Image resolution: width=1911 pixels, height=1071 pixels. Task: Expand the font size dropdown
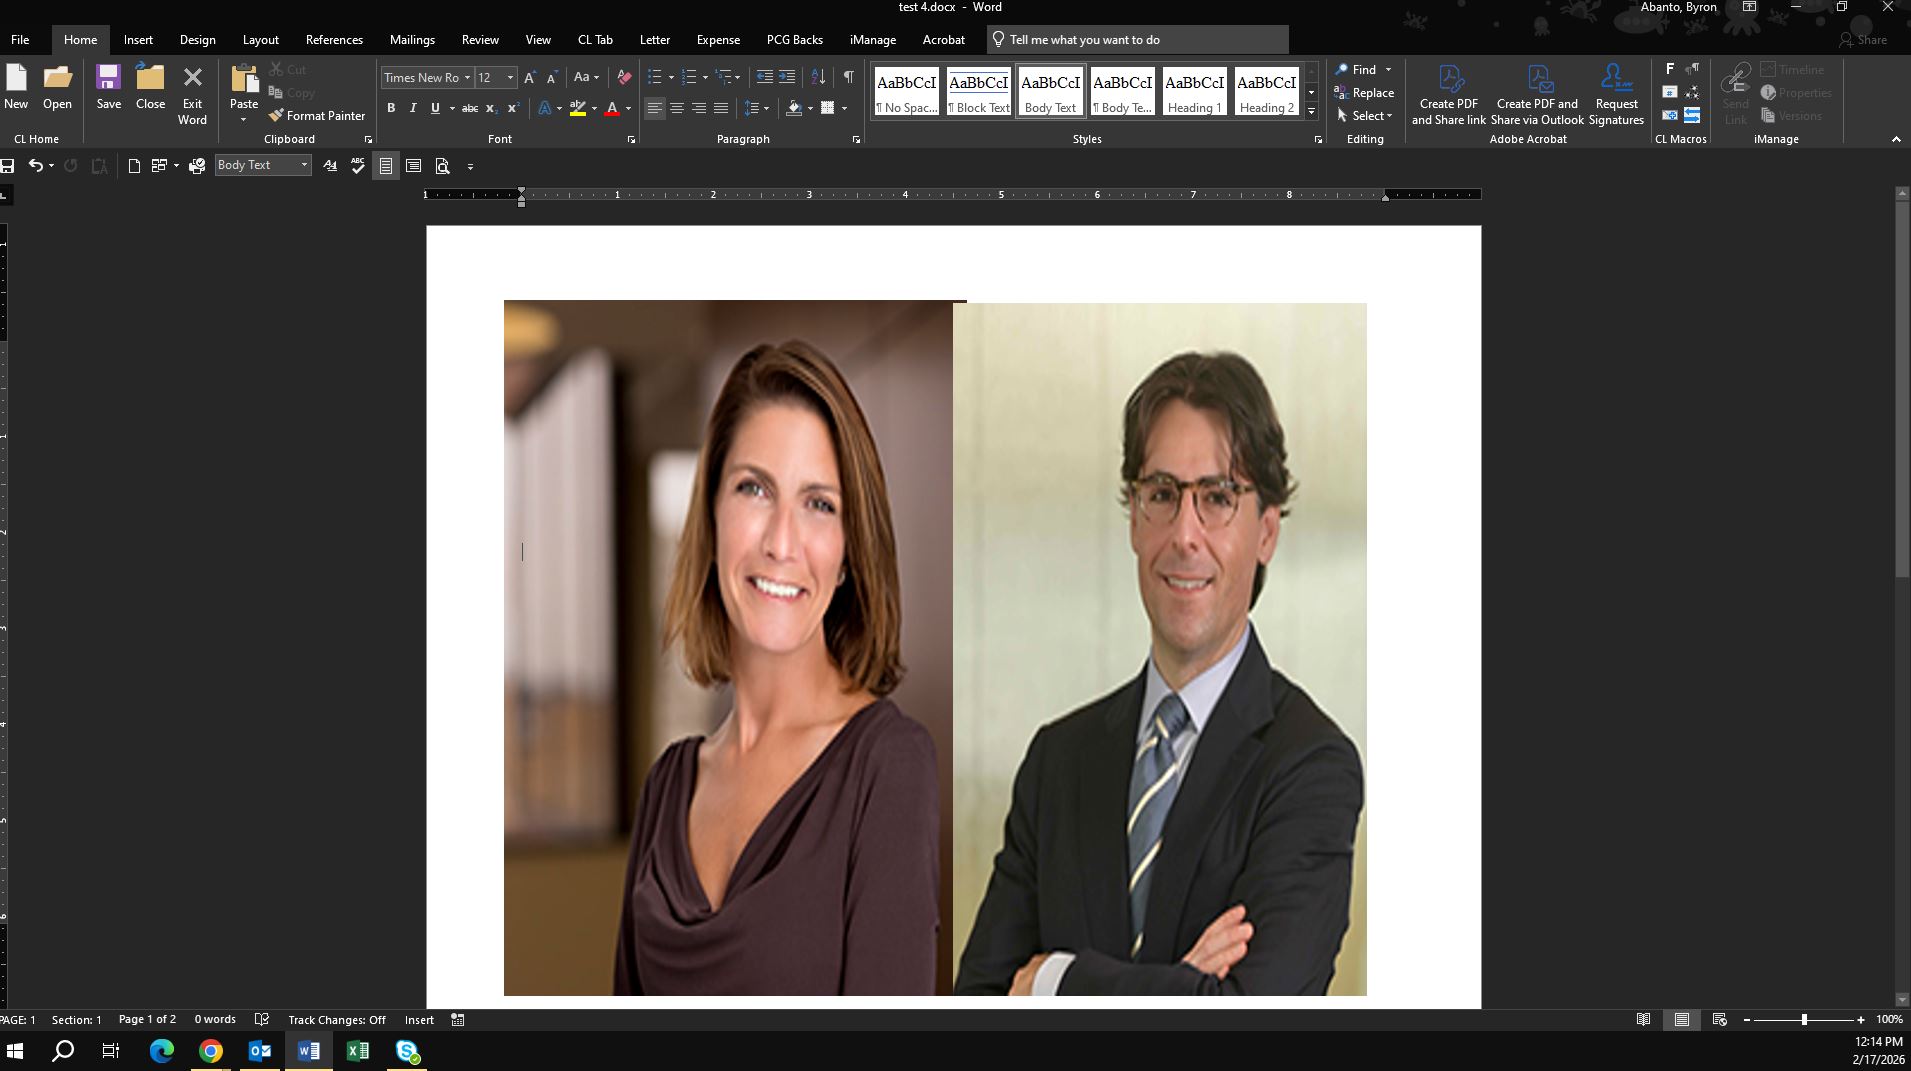point(510,78)
